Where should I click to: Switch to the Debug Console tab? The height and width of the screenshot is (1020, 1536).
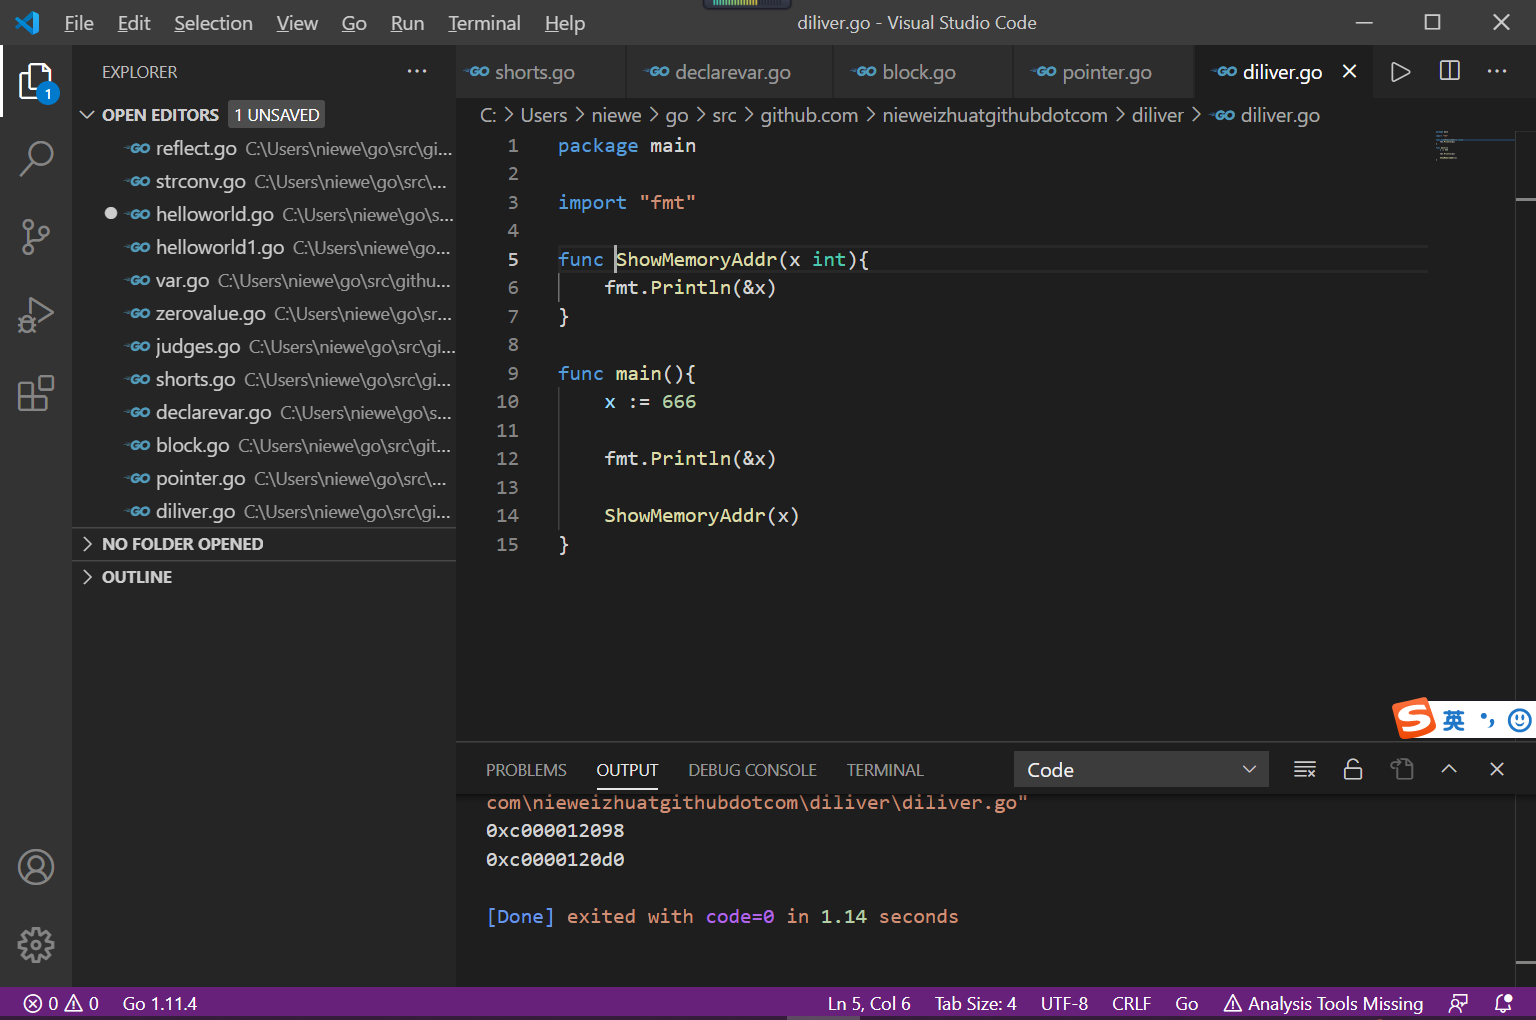(x=752, y=770)
